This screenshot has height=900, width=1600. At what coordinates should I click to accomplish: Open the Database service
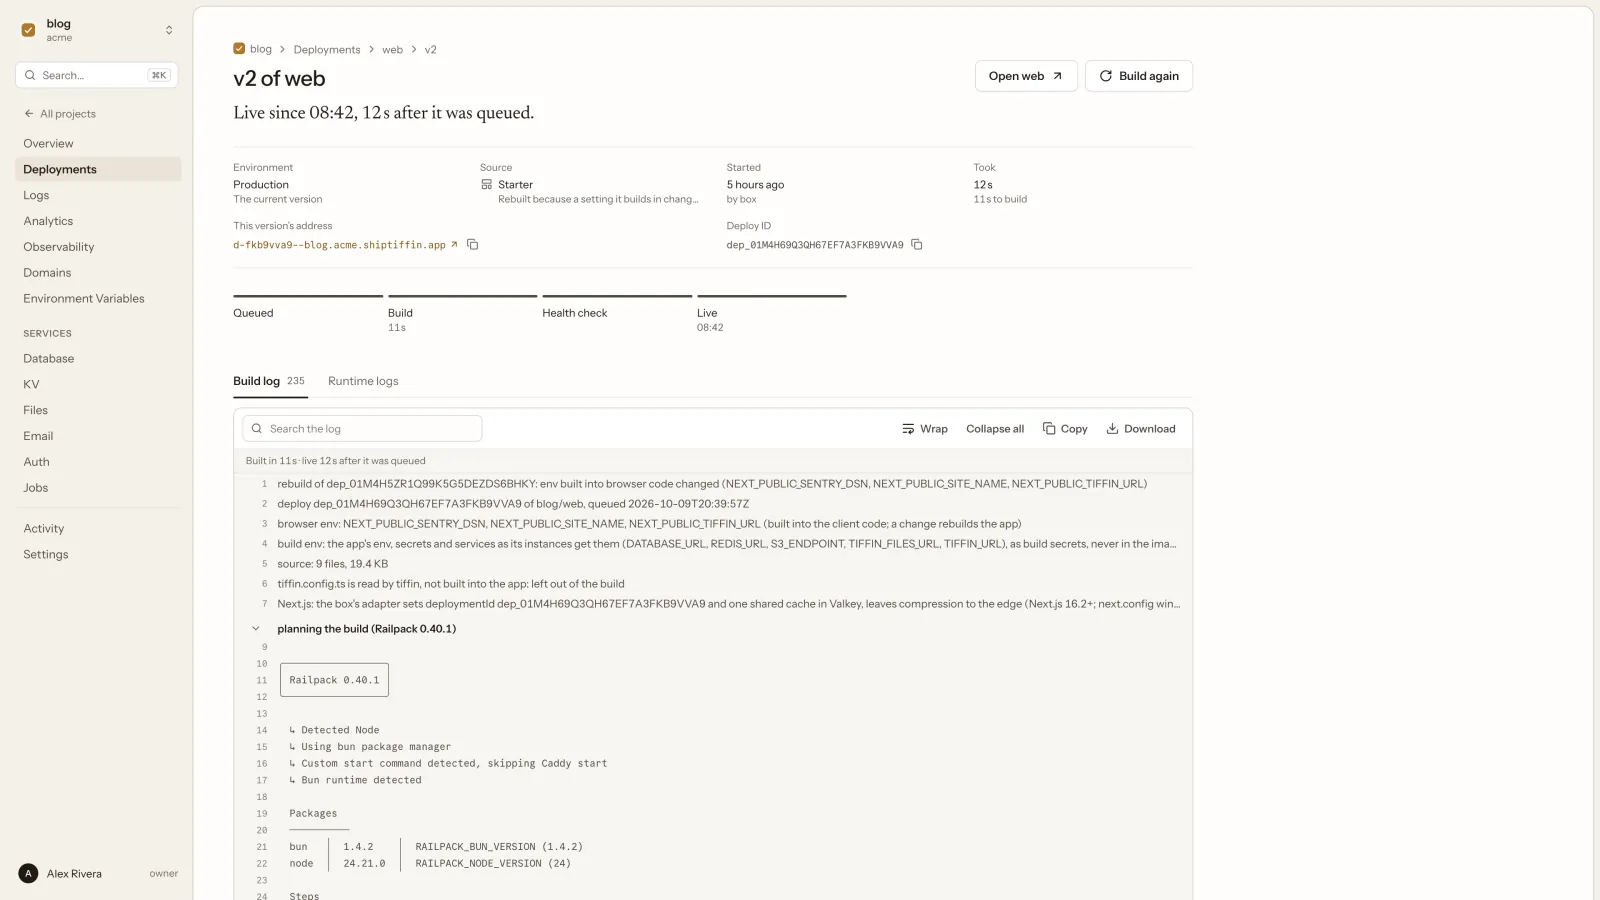coord(98,359)
